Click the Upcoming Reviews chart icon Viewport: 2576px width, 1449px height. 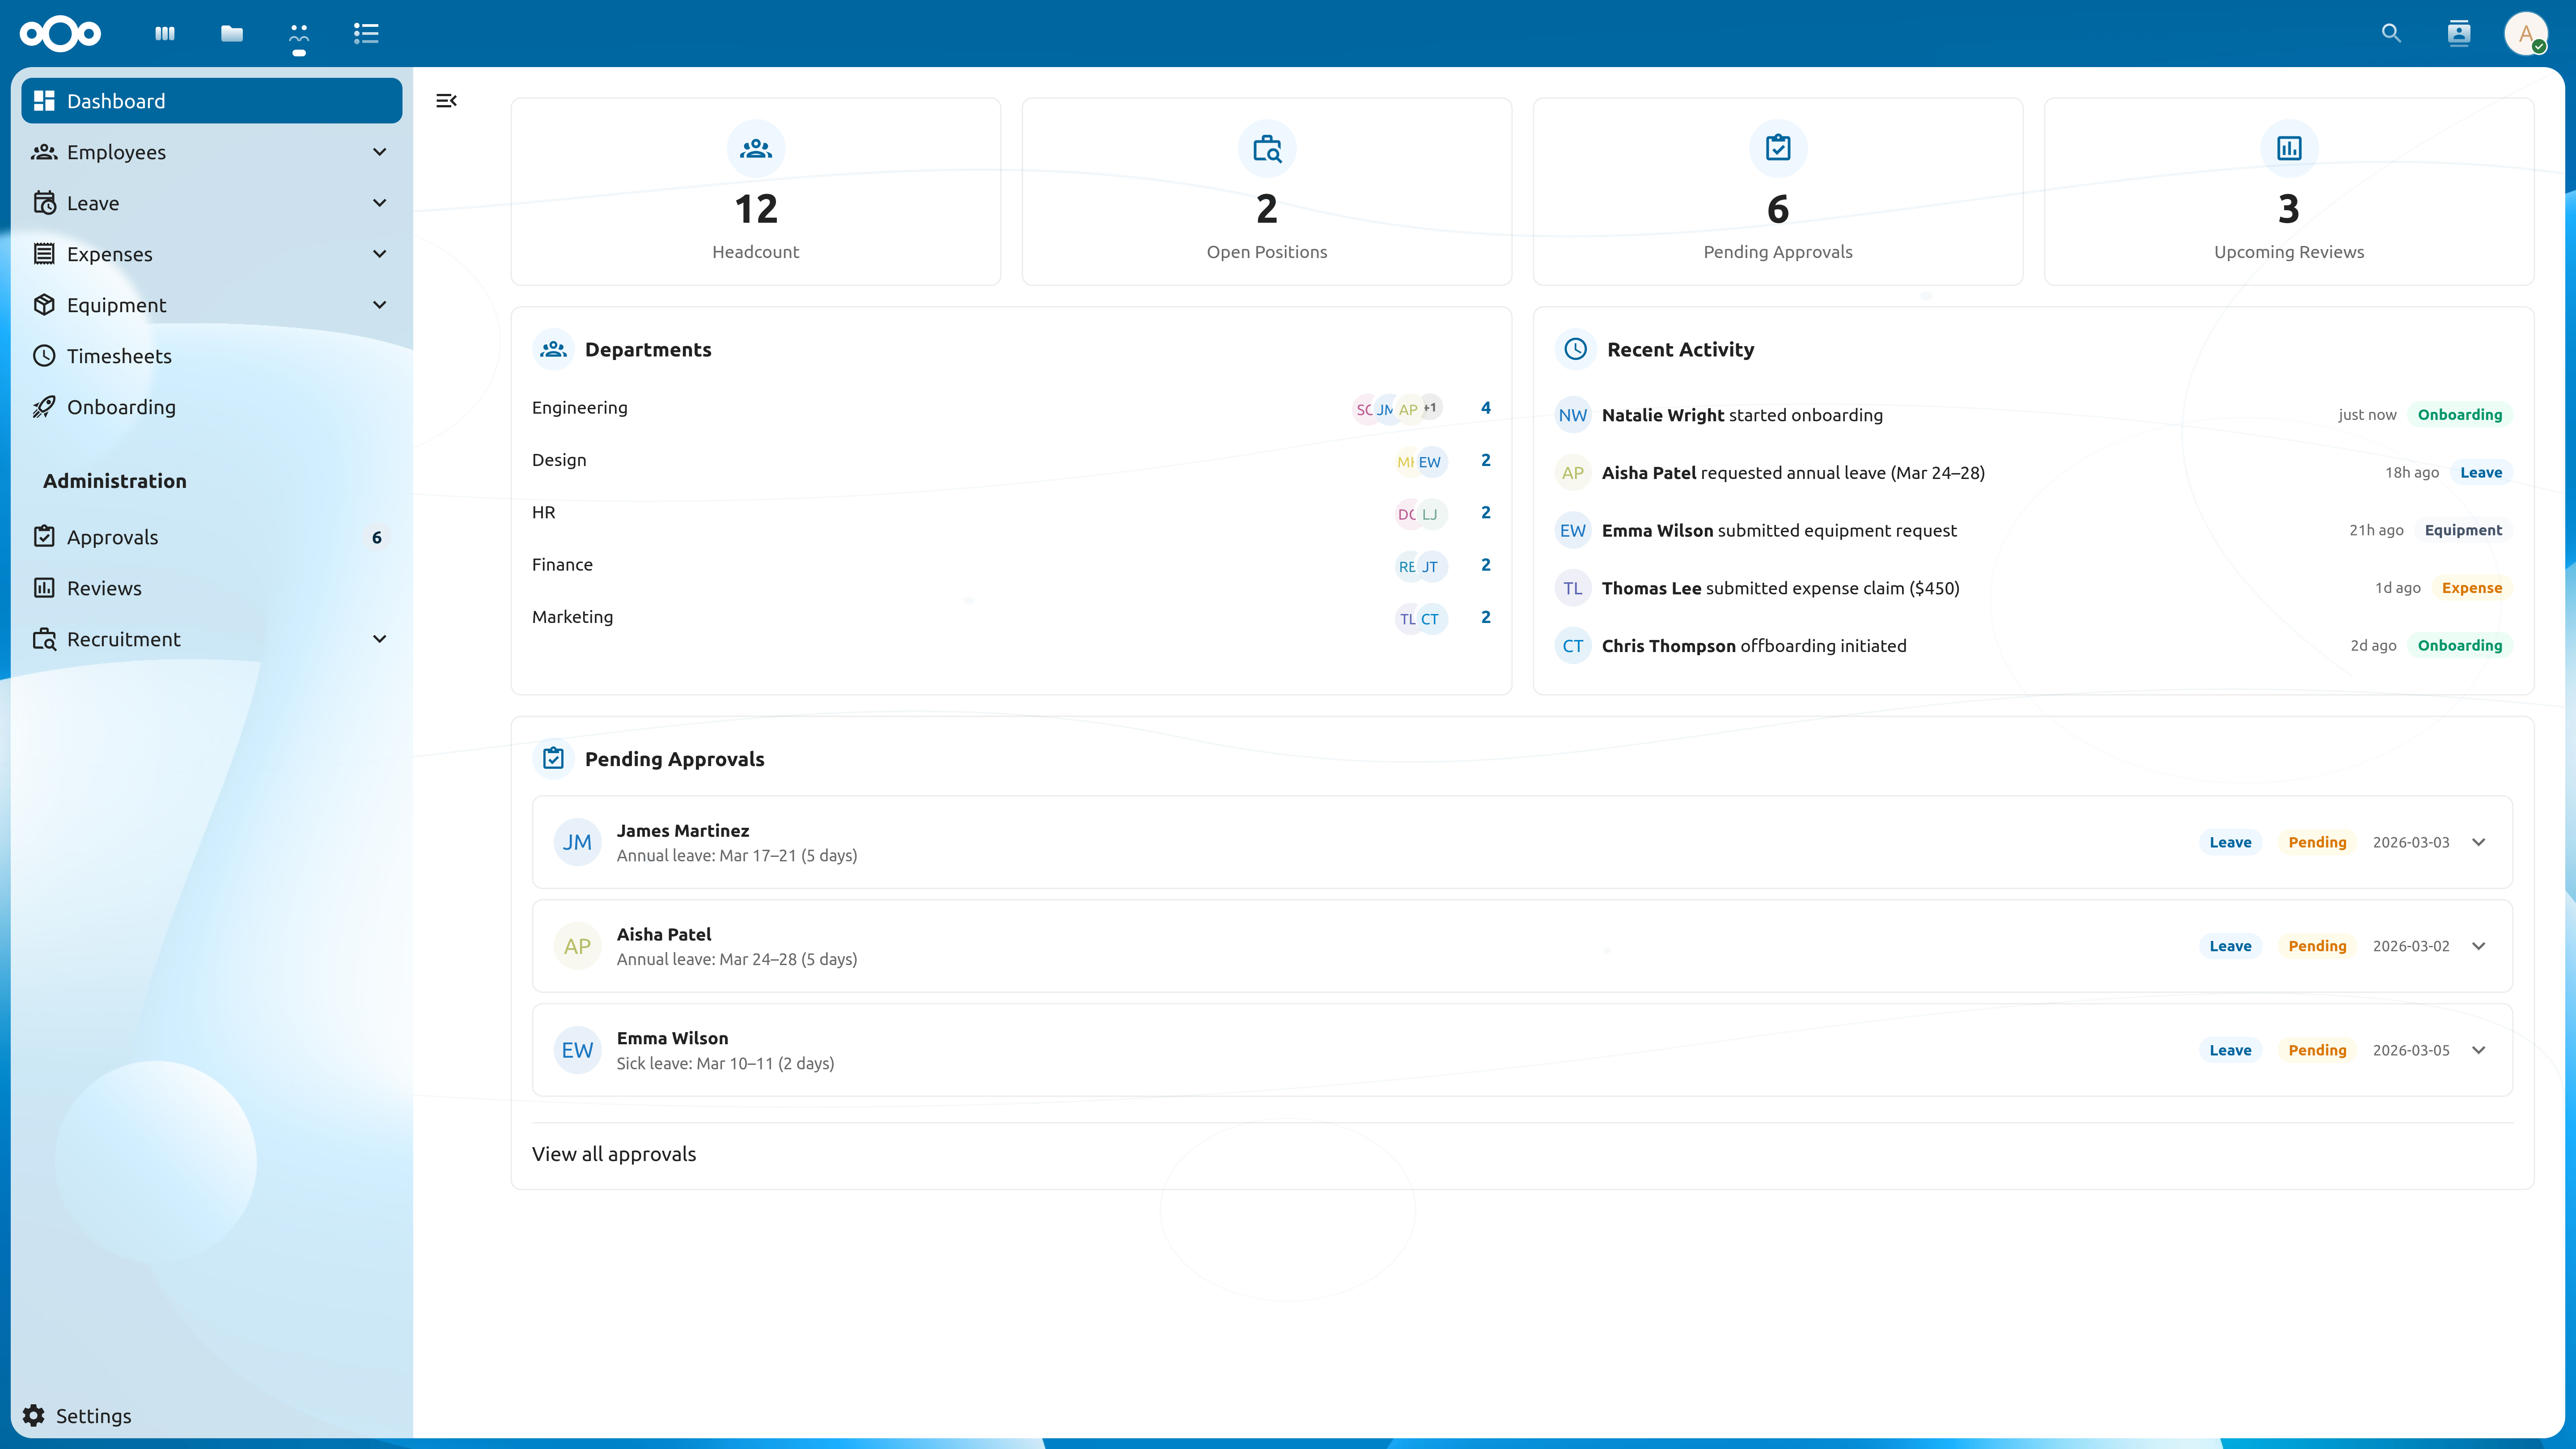[2288, 148]
